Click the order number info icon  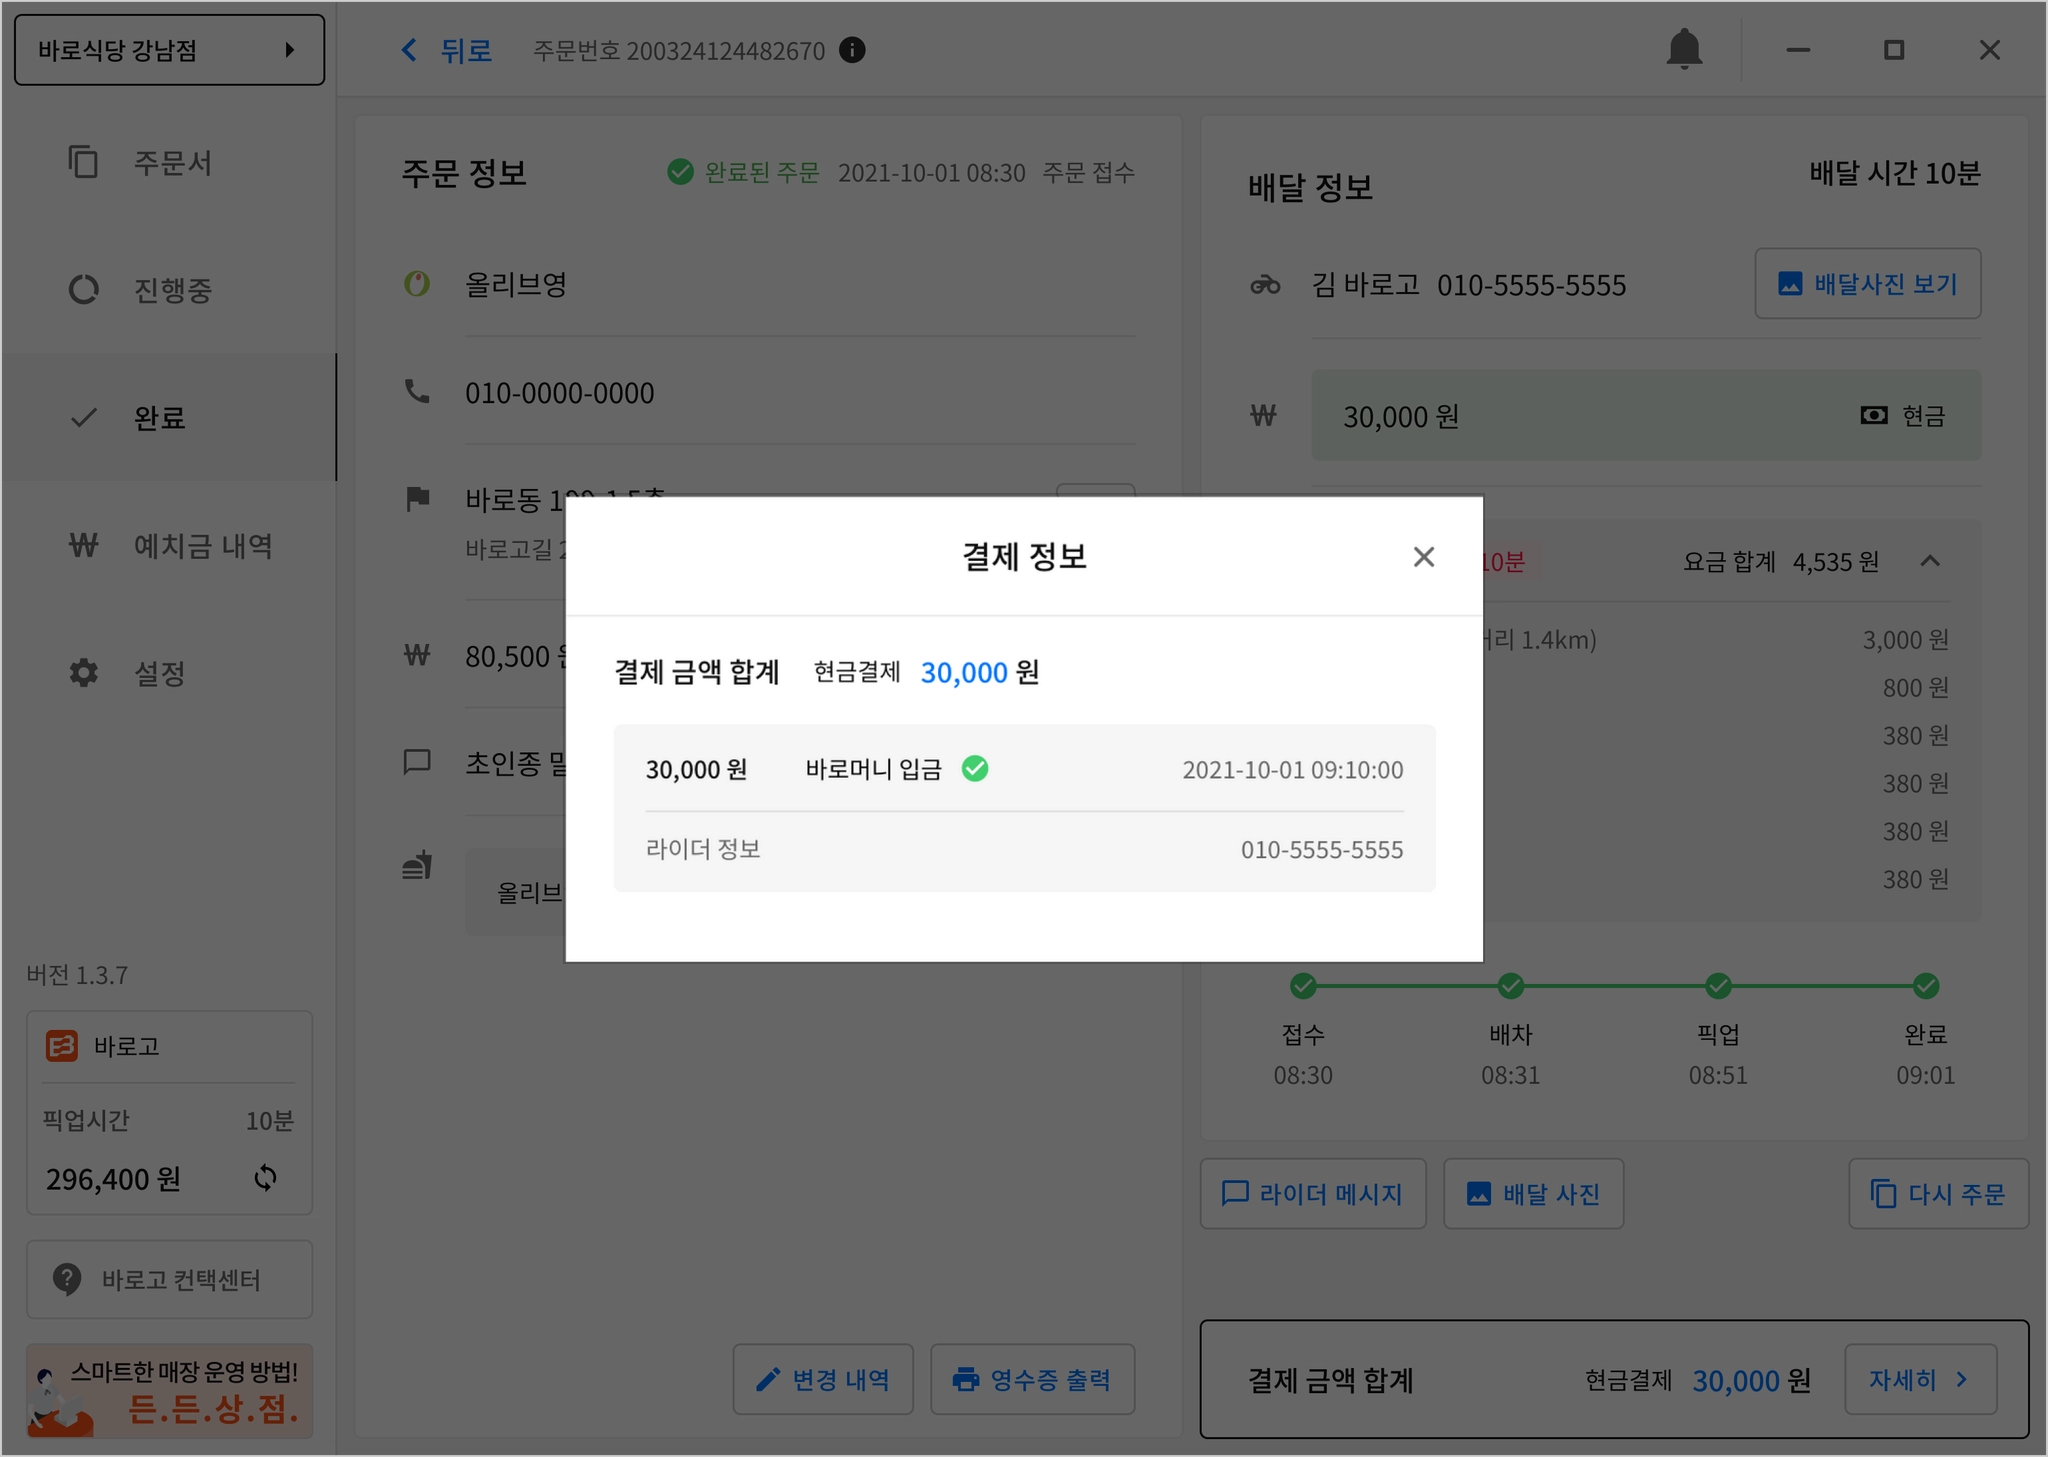pos(852,50)
